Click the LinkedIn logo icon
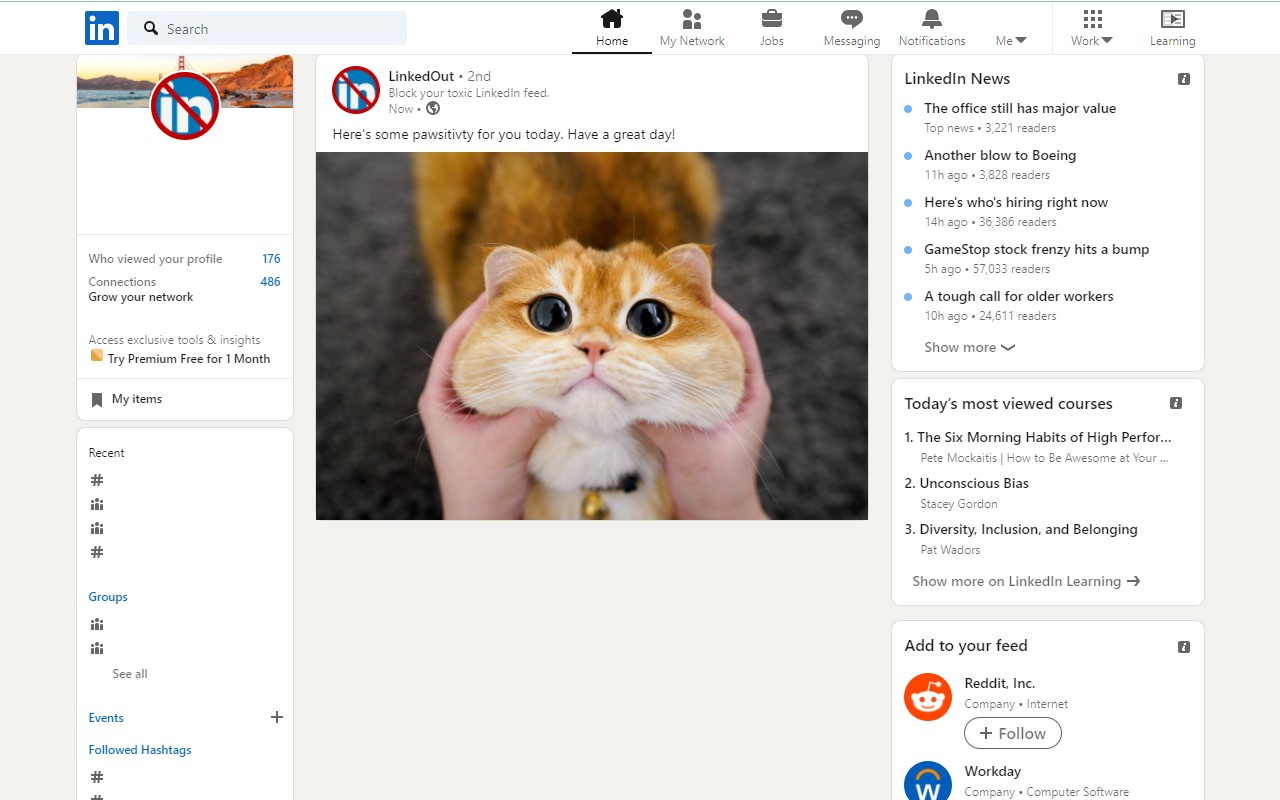1280x800 pixels. 102,28
